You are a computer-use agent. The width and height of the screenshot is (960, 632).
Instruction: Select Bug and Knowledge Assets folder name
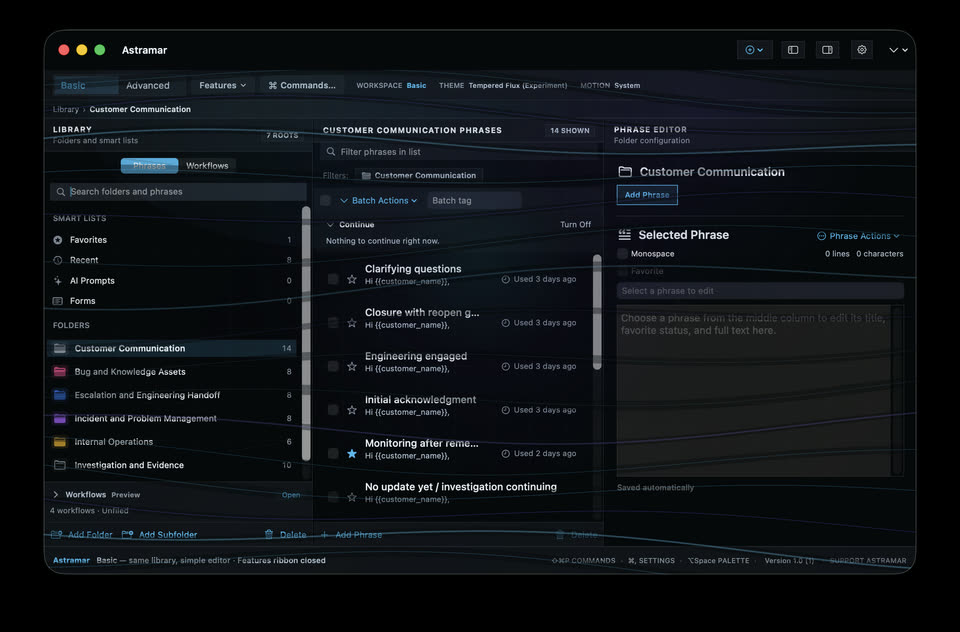(x=130, y=372)
